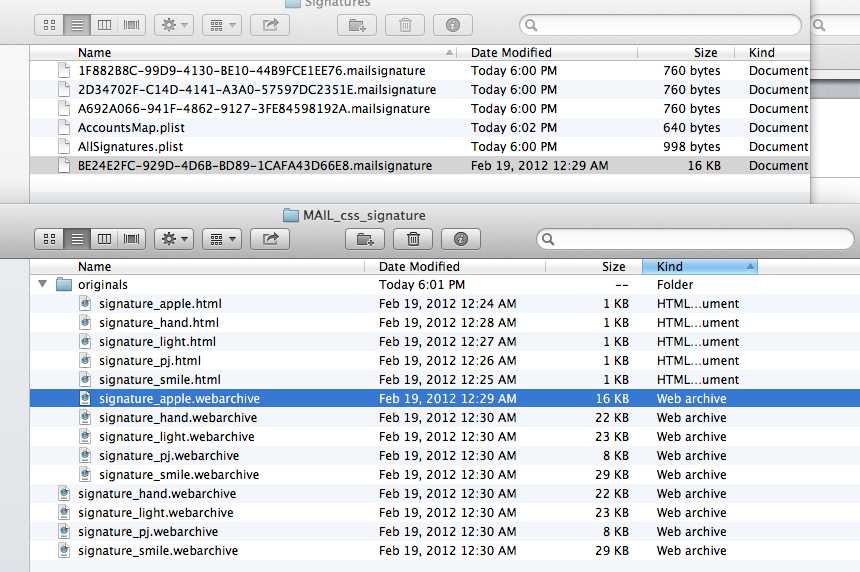Switch MAIL_css_signature window to Cover Flow view
This screenshot has height=572, width=860.
pos(132,239)
